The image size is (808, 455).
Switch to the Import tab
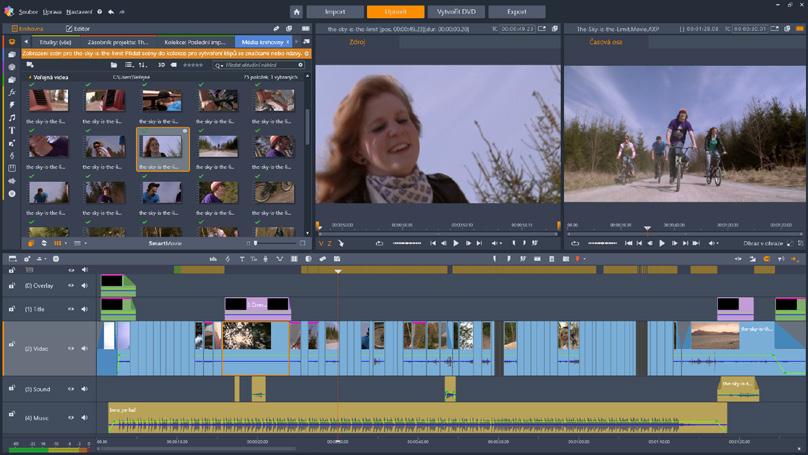pos(335,11)
